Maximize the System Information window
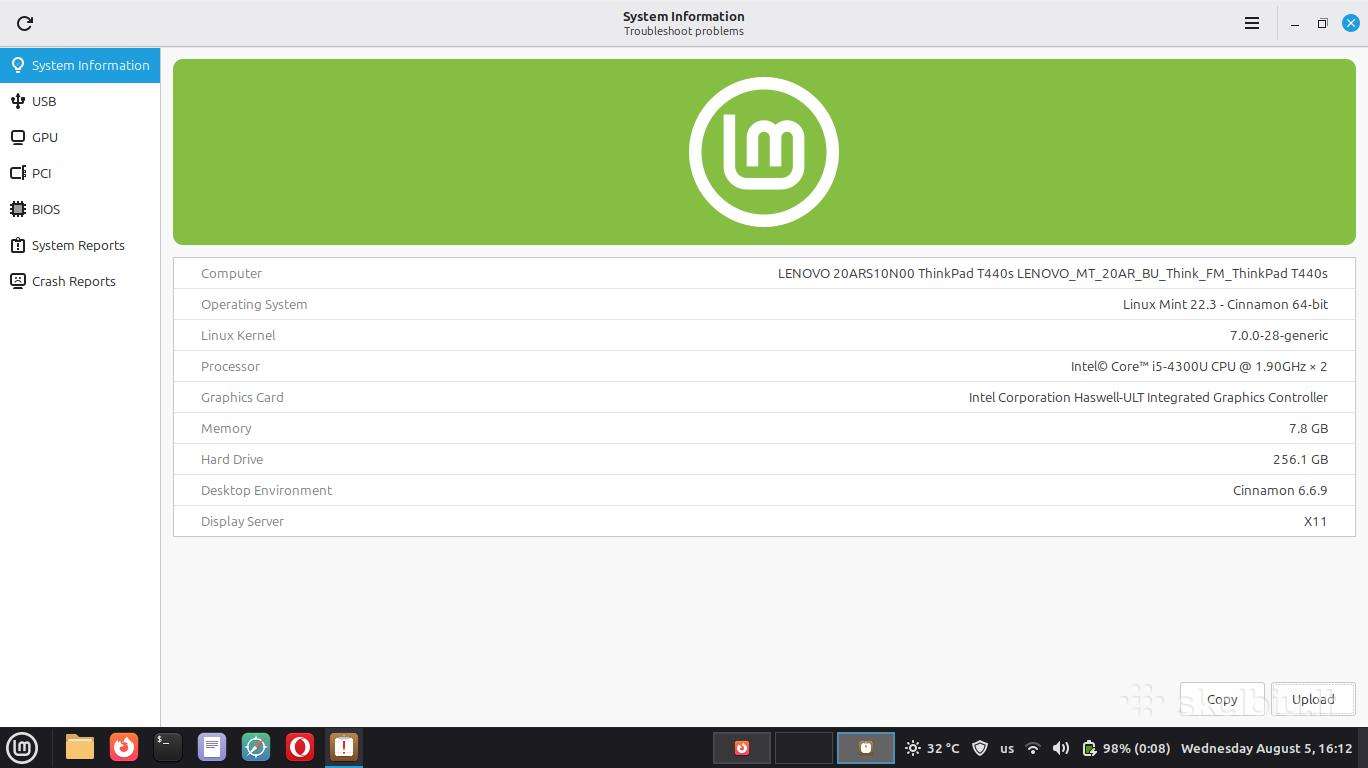The width and height of the screenshot is (1368, 768). click(x=1322, y=23)
